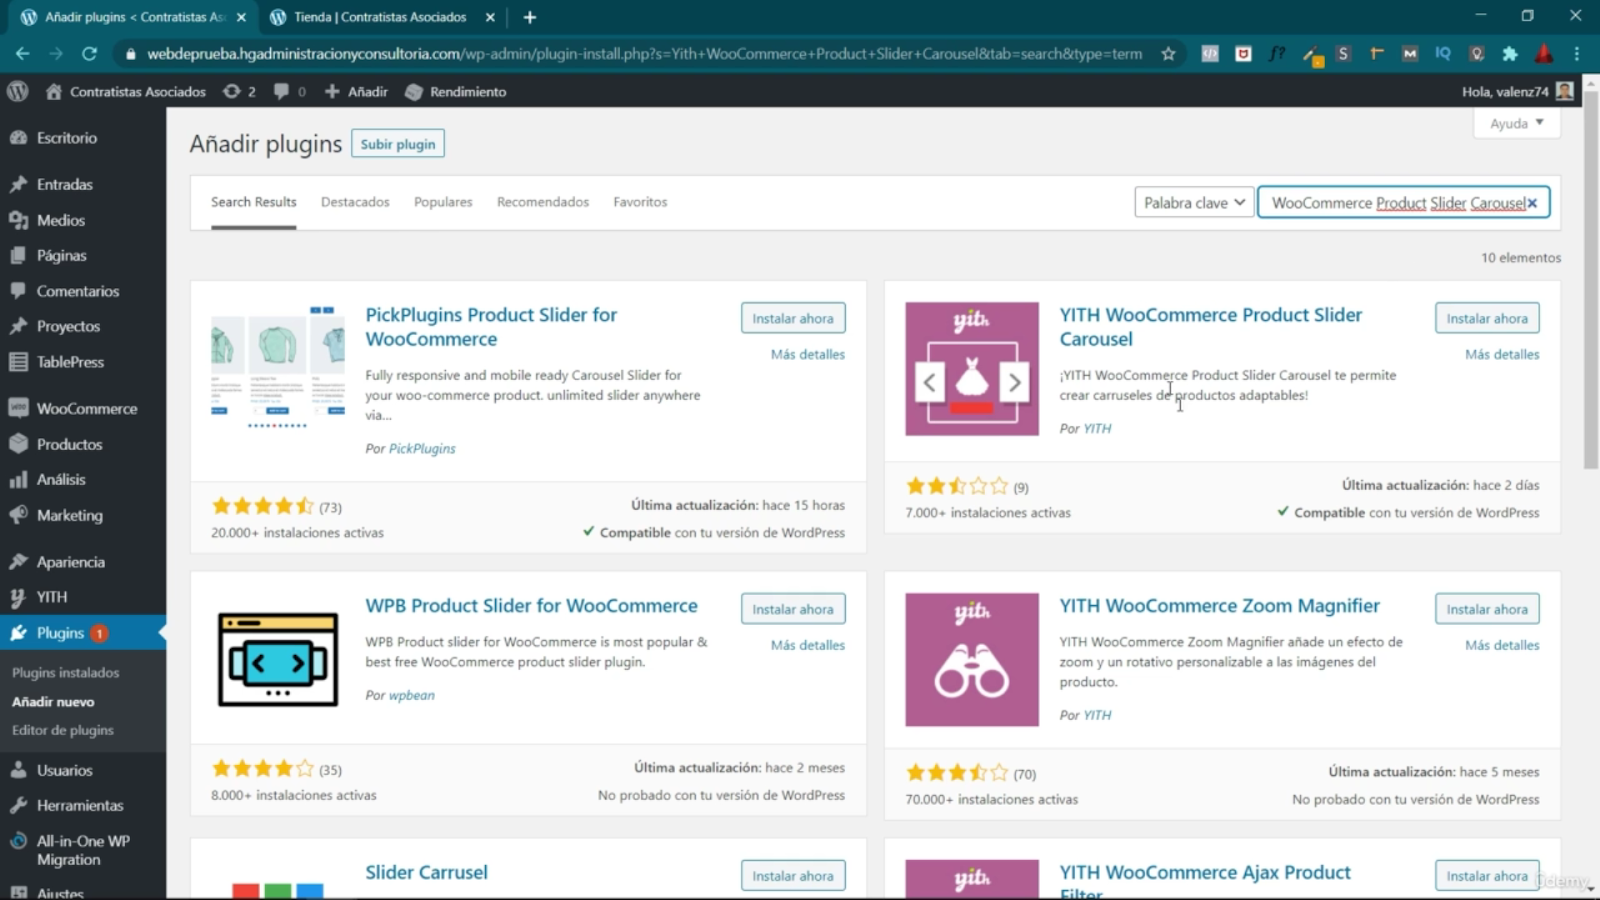This screenshot has width=1600, height=900.
Task: Open the wpbean author link
Action: [x=412, y=695]
